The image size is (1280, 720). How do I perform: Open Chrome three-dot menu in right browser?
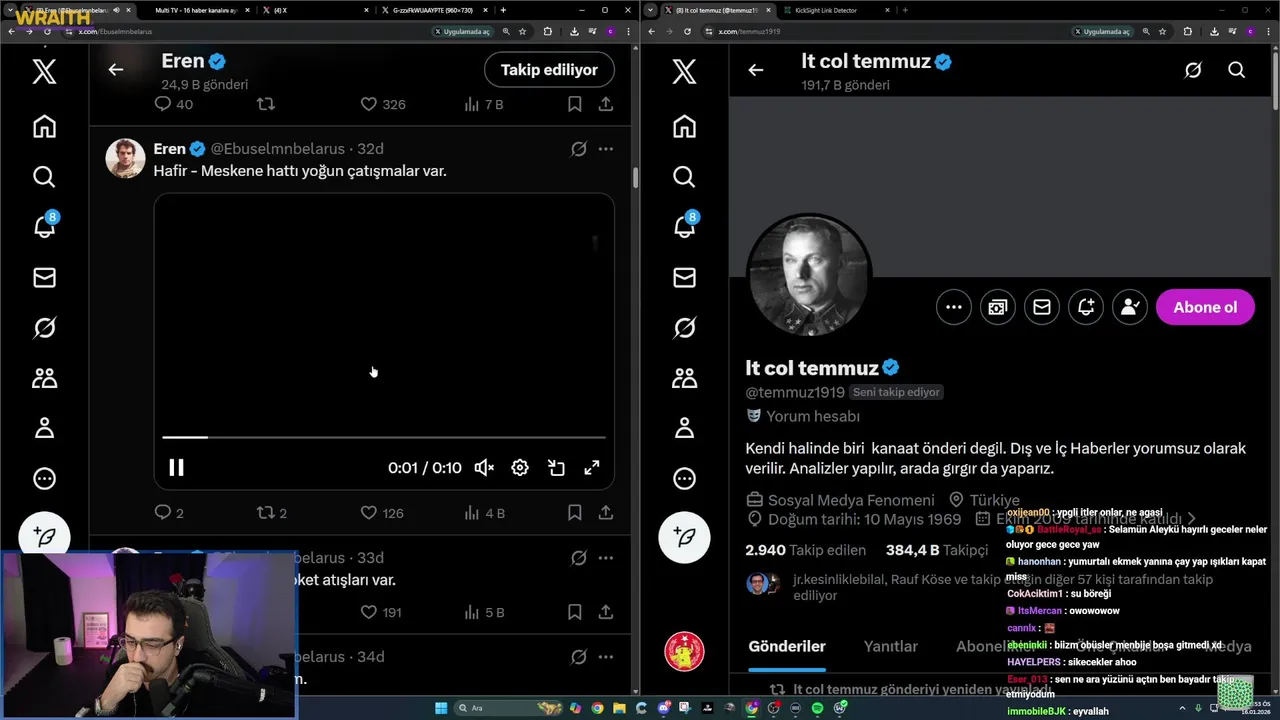(1270, 31)
